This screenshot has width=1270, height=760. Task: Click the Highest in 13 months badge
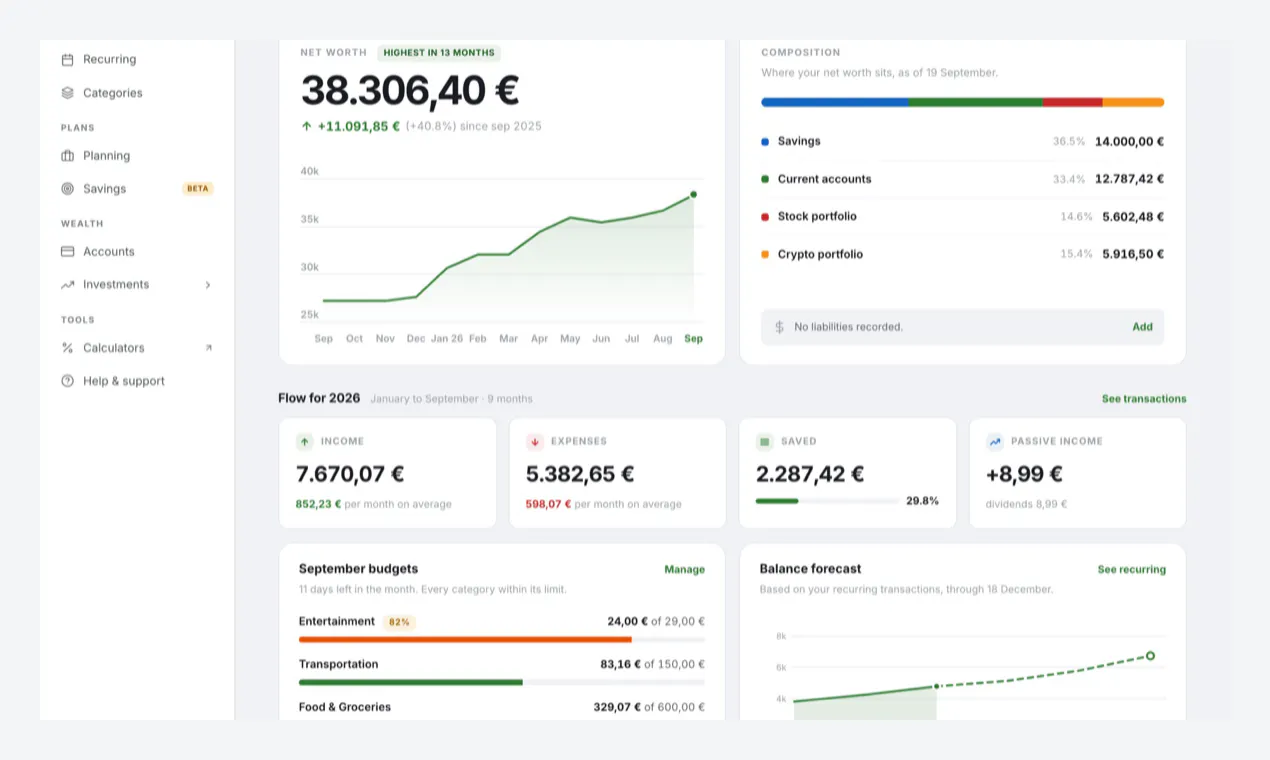click(439, 53)
